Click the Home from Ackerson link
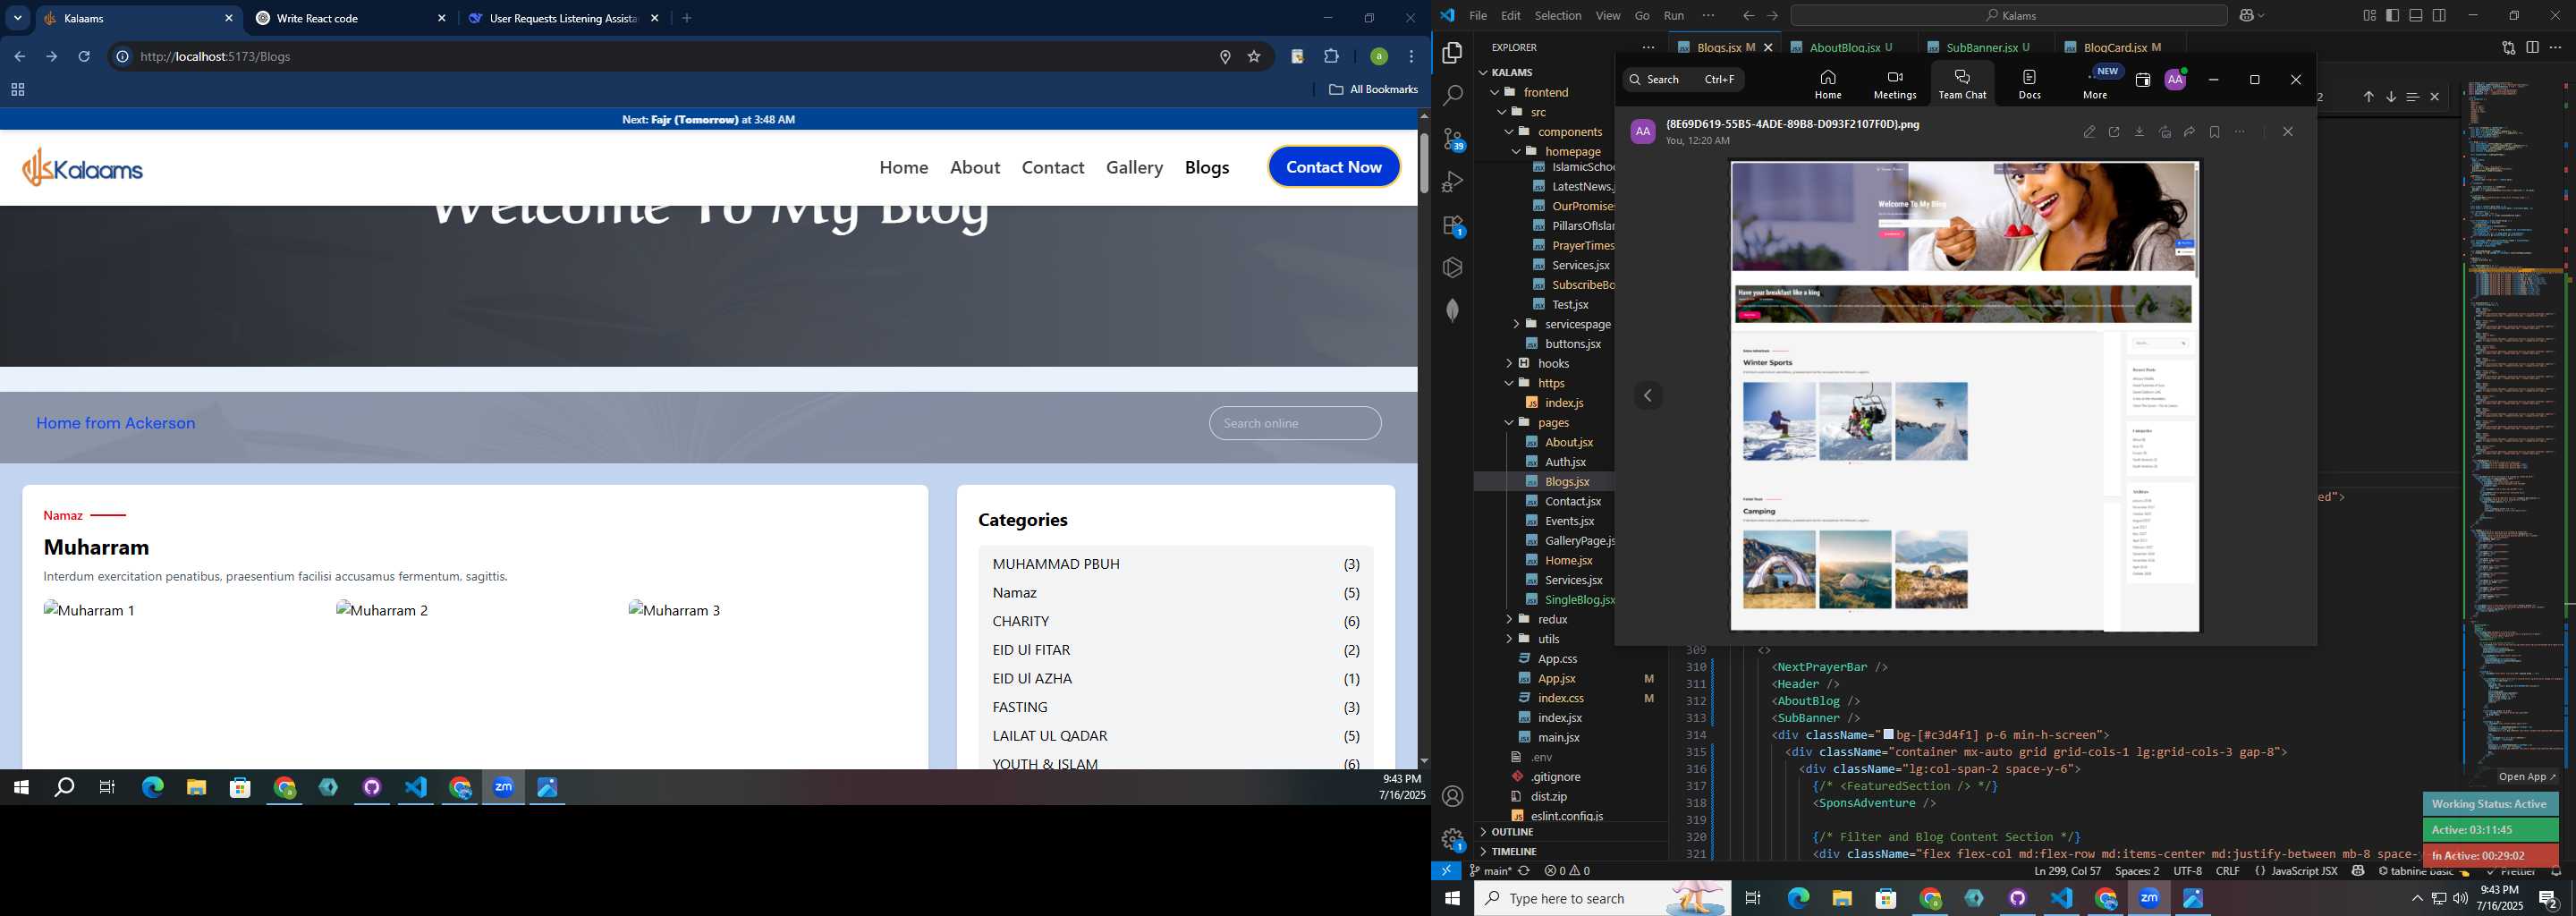Viewport: 2576px width, 916px height. [x=116, y=423]
